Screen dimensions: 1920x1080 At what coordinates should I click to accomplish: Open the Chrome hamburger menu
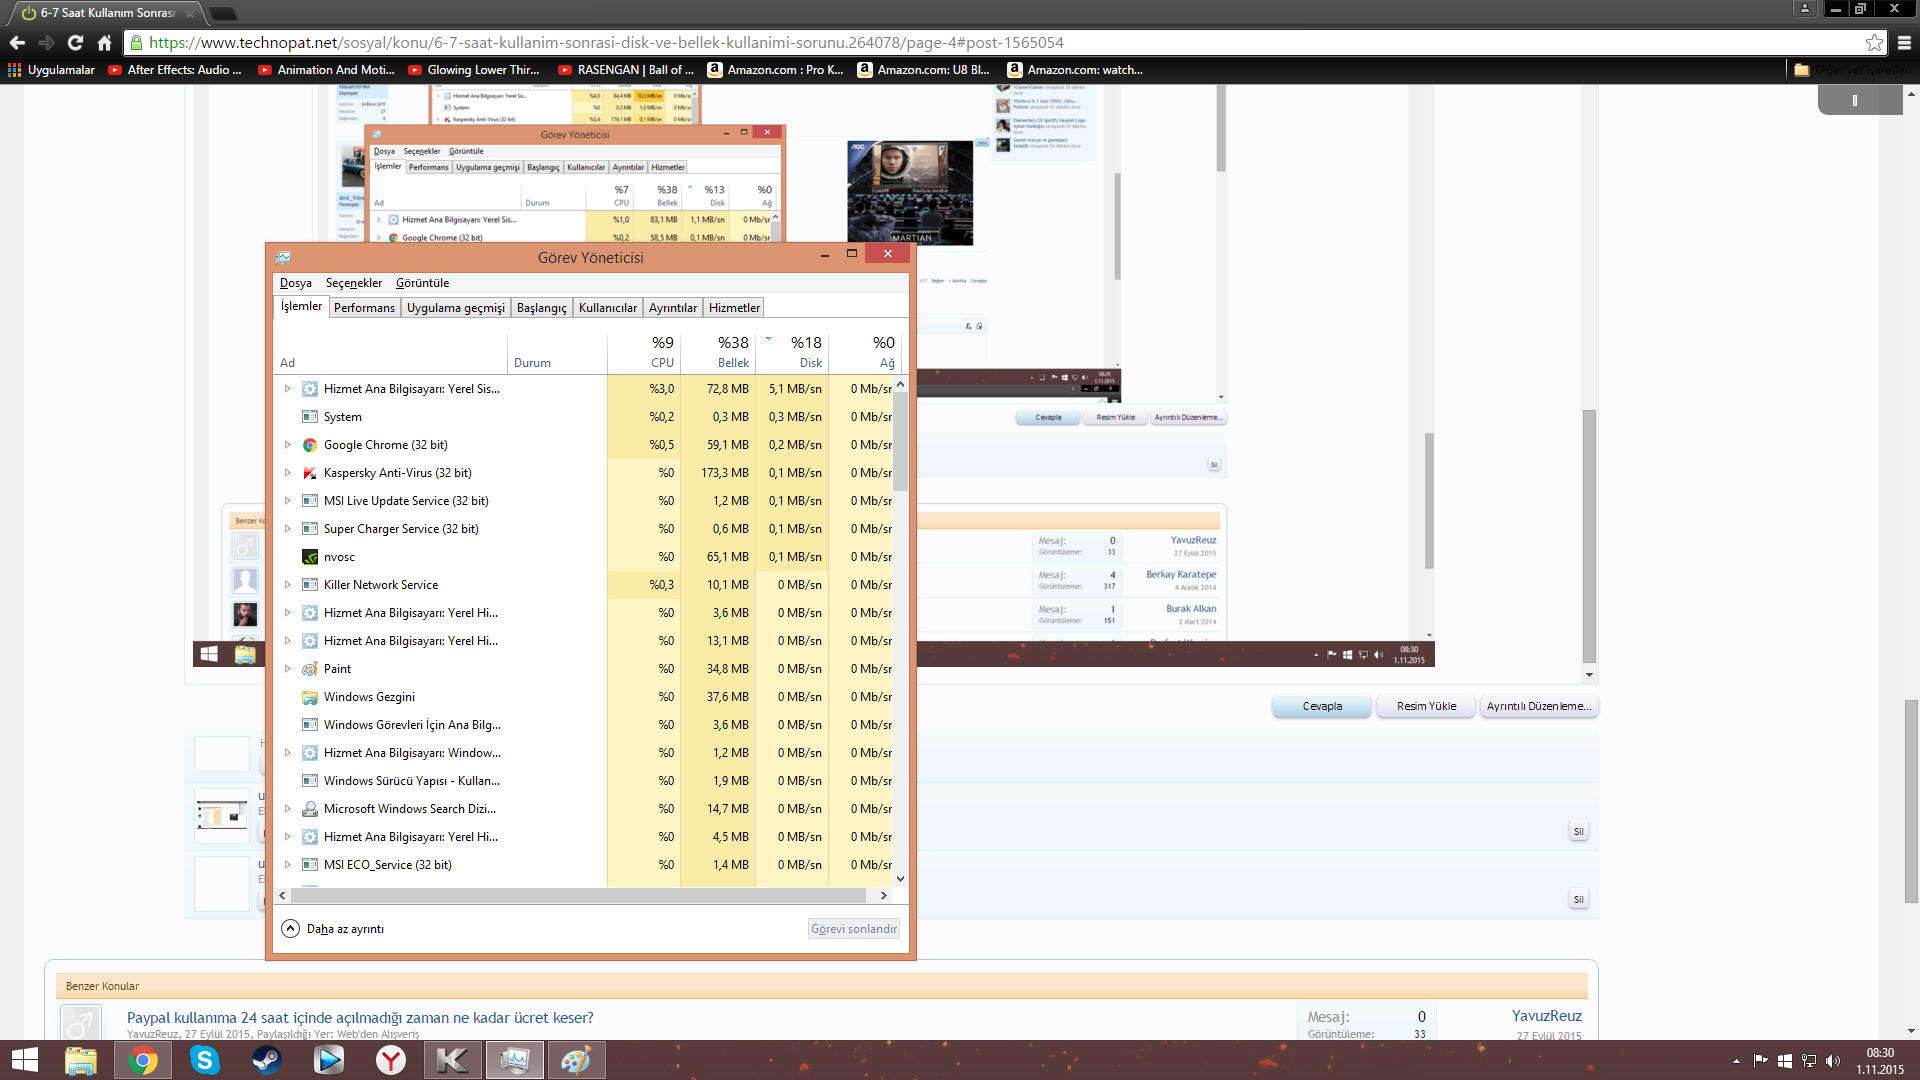coord(1904,43)
